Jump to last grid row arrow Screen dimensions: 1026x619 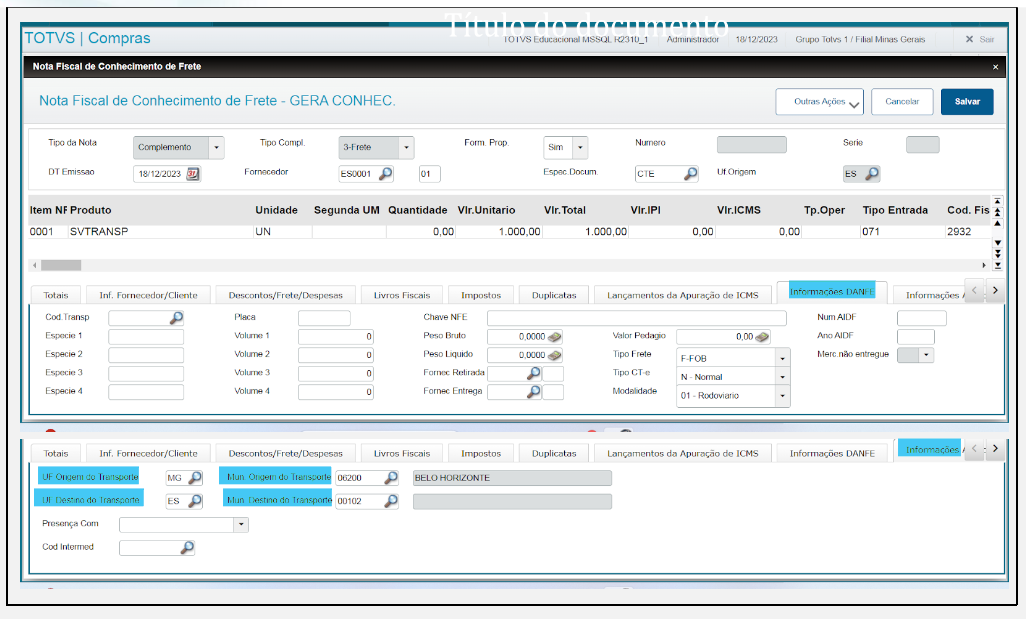click(x=997, y=266)
